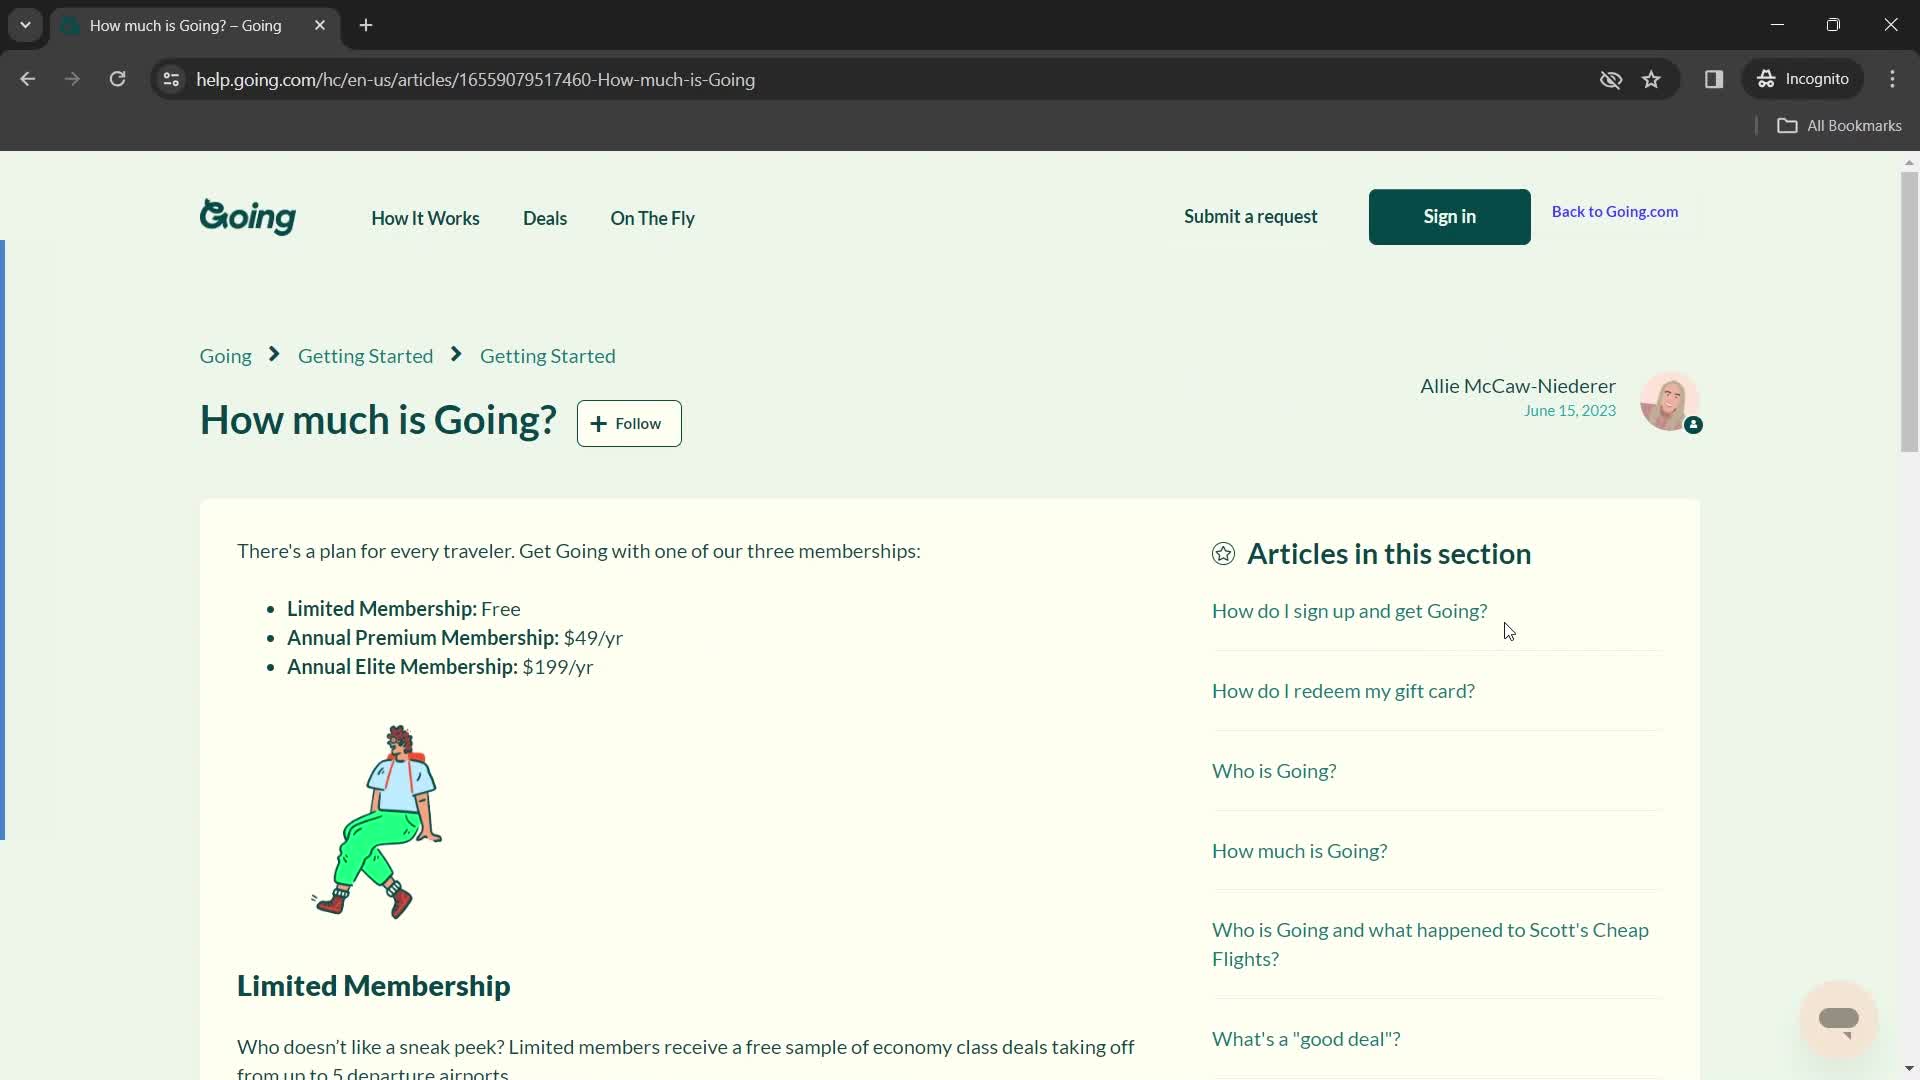This screenshot has width=1920, height=1080.
Task: Click Submit a request link
Action: (1250, 216)
